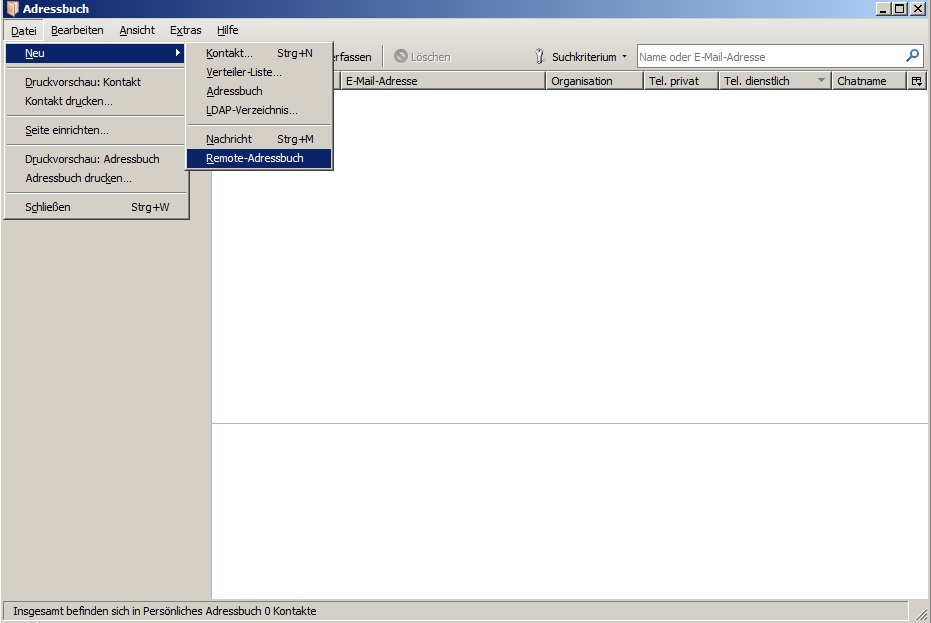Select Neu submenu entry

click(x=95, y=53)
